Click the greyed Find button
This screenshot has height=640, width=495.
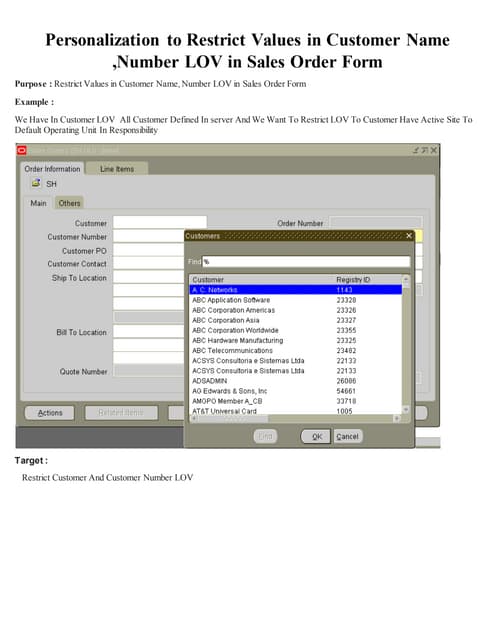pyautogui.click(x=265, y=436)
